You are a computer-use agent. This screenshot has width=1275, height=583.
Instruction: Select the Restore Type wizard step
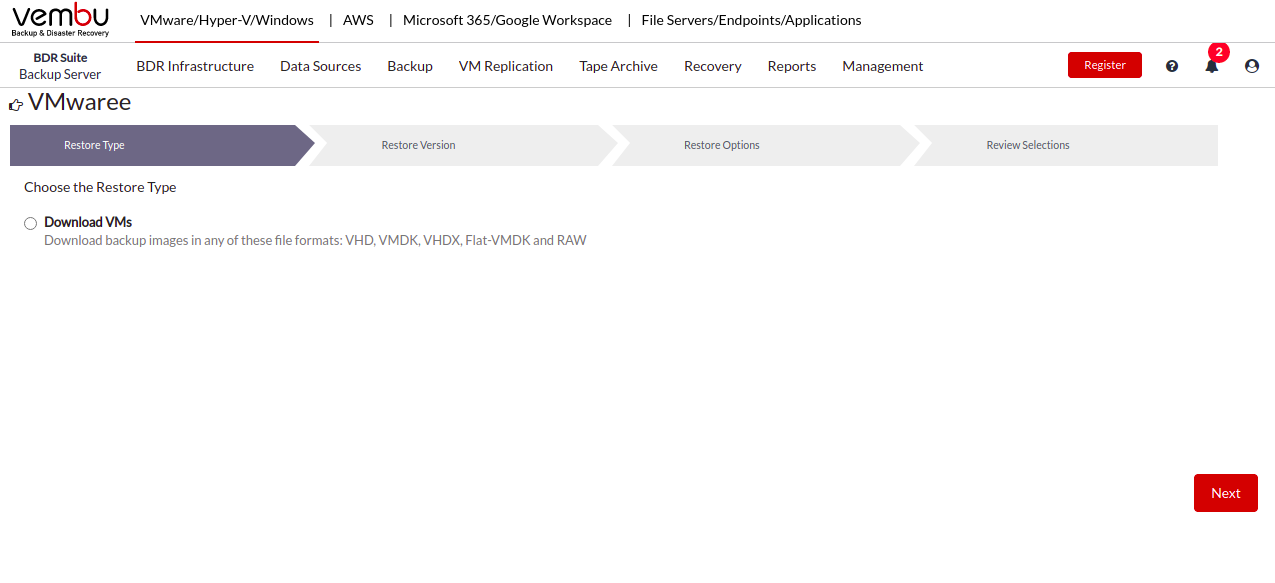click(x=160, y=145)
